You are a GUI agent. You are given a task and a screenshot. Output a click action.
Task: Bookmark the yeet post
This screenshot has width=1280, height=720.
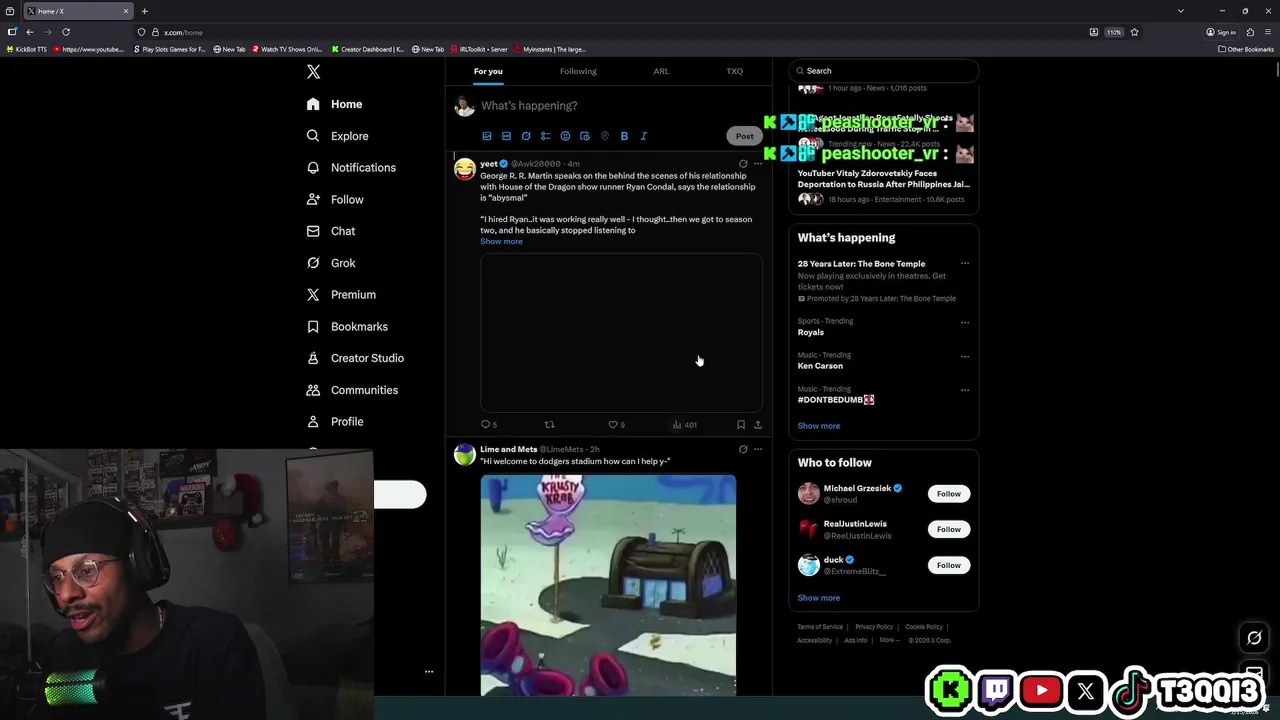(740, 425)
